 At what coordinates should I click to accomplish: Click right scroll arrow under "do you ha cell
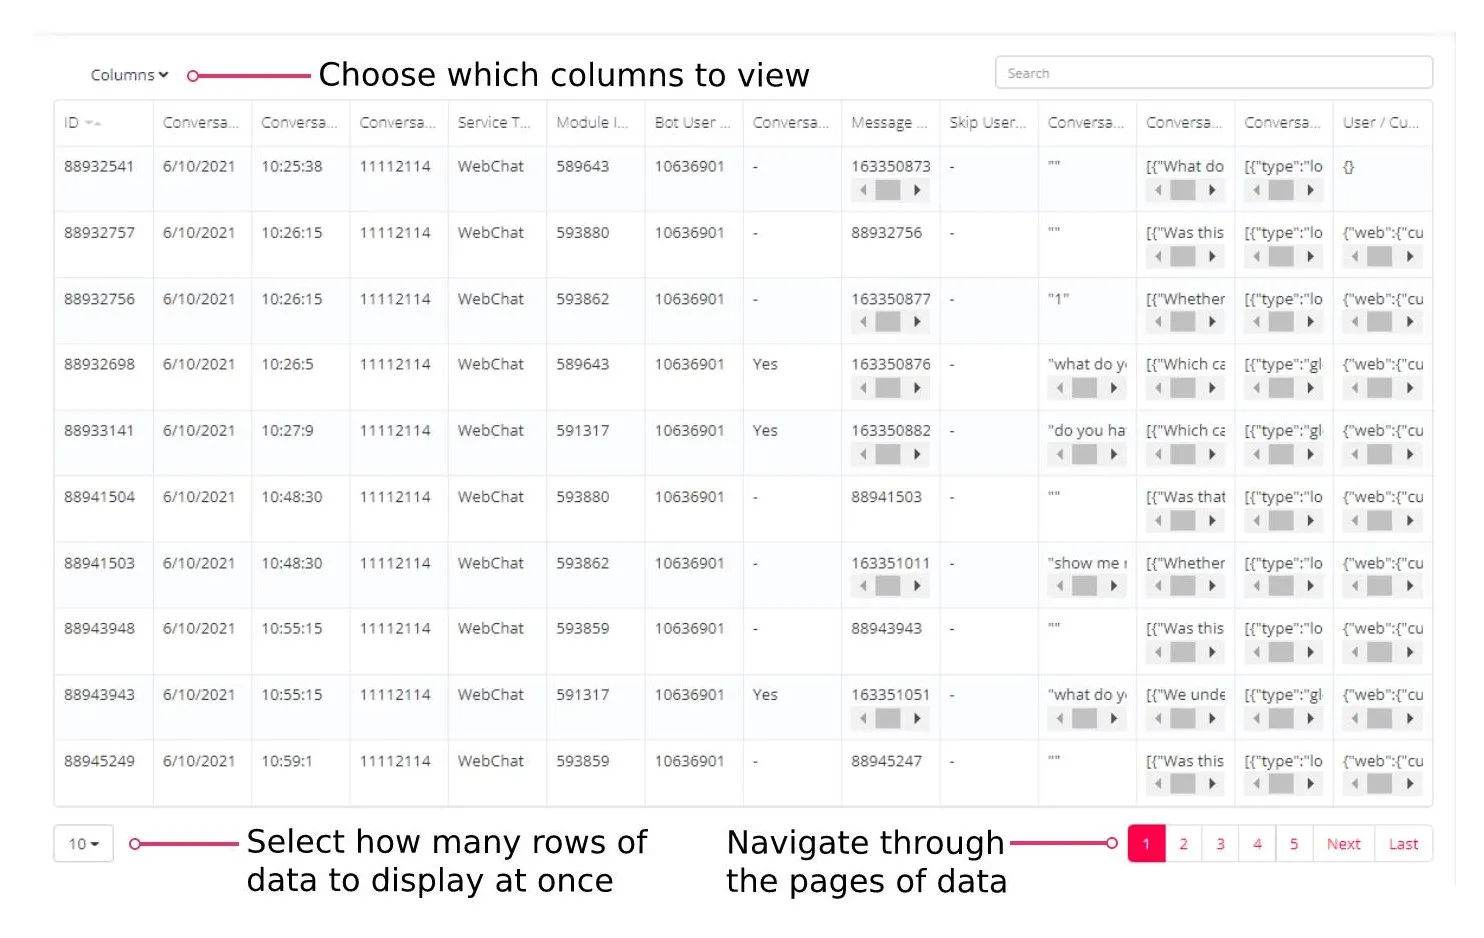click(1113, 454)
